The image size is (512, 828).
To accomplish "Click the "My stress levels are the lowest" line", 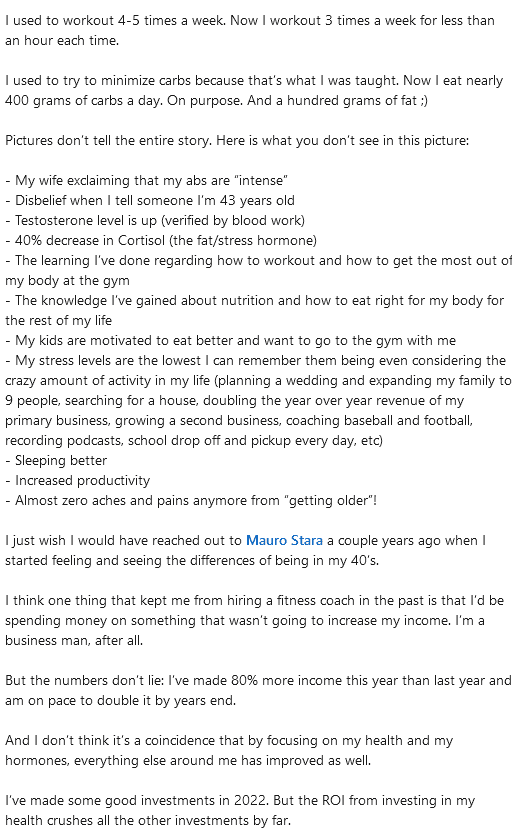I will 255,361.
